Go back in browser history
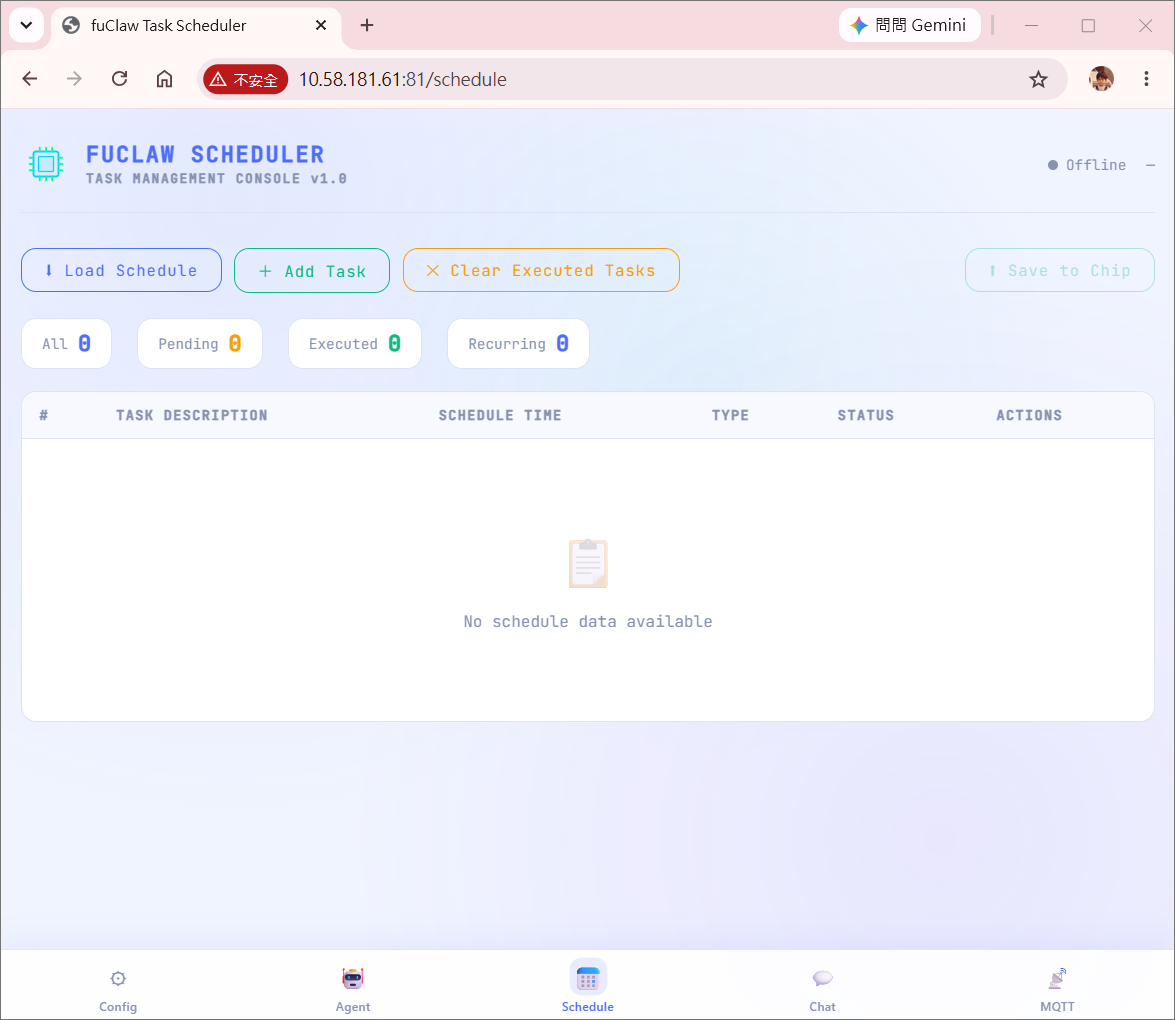 [30, 79]
